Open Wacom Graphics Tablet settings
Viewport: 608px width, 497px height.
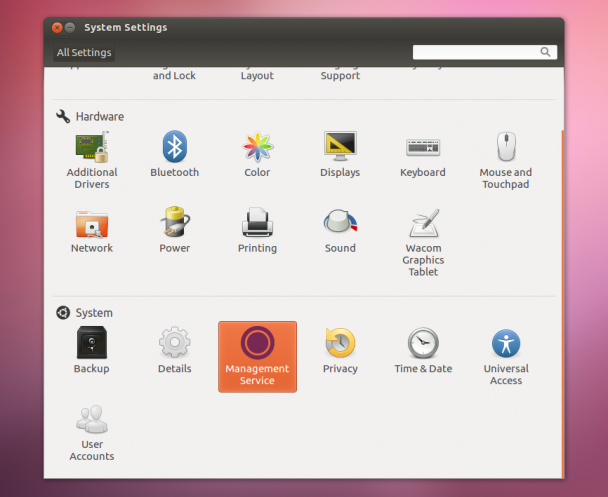pyautogui.click(x=423, y=242)
